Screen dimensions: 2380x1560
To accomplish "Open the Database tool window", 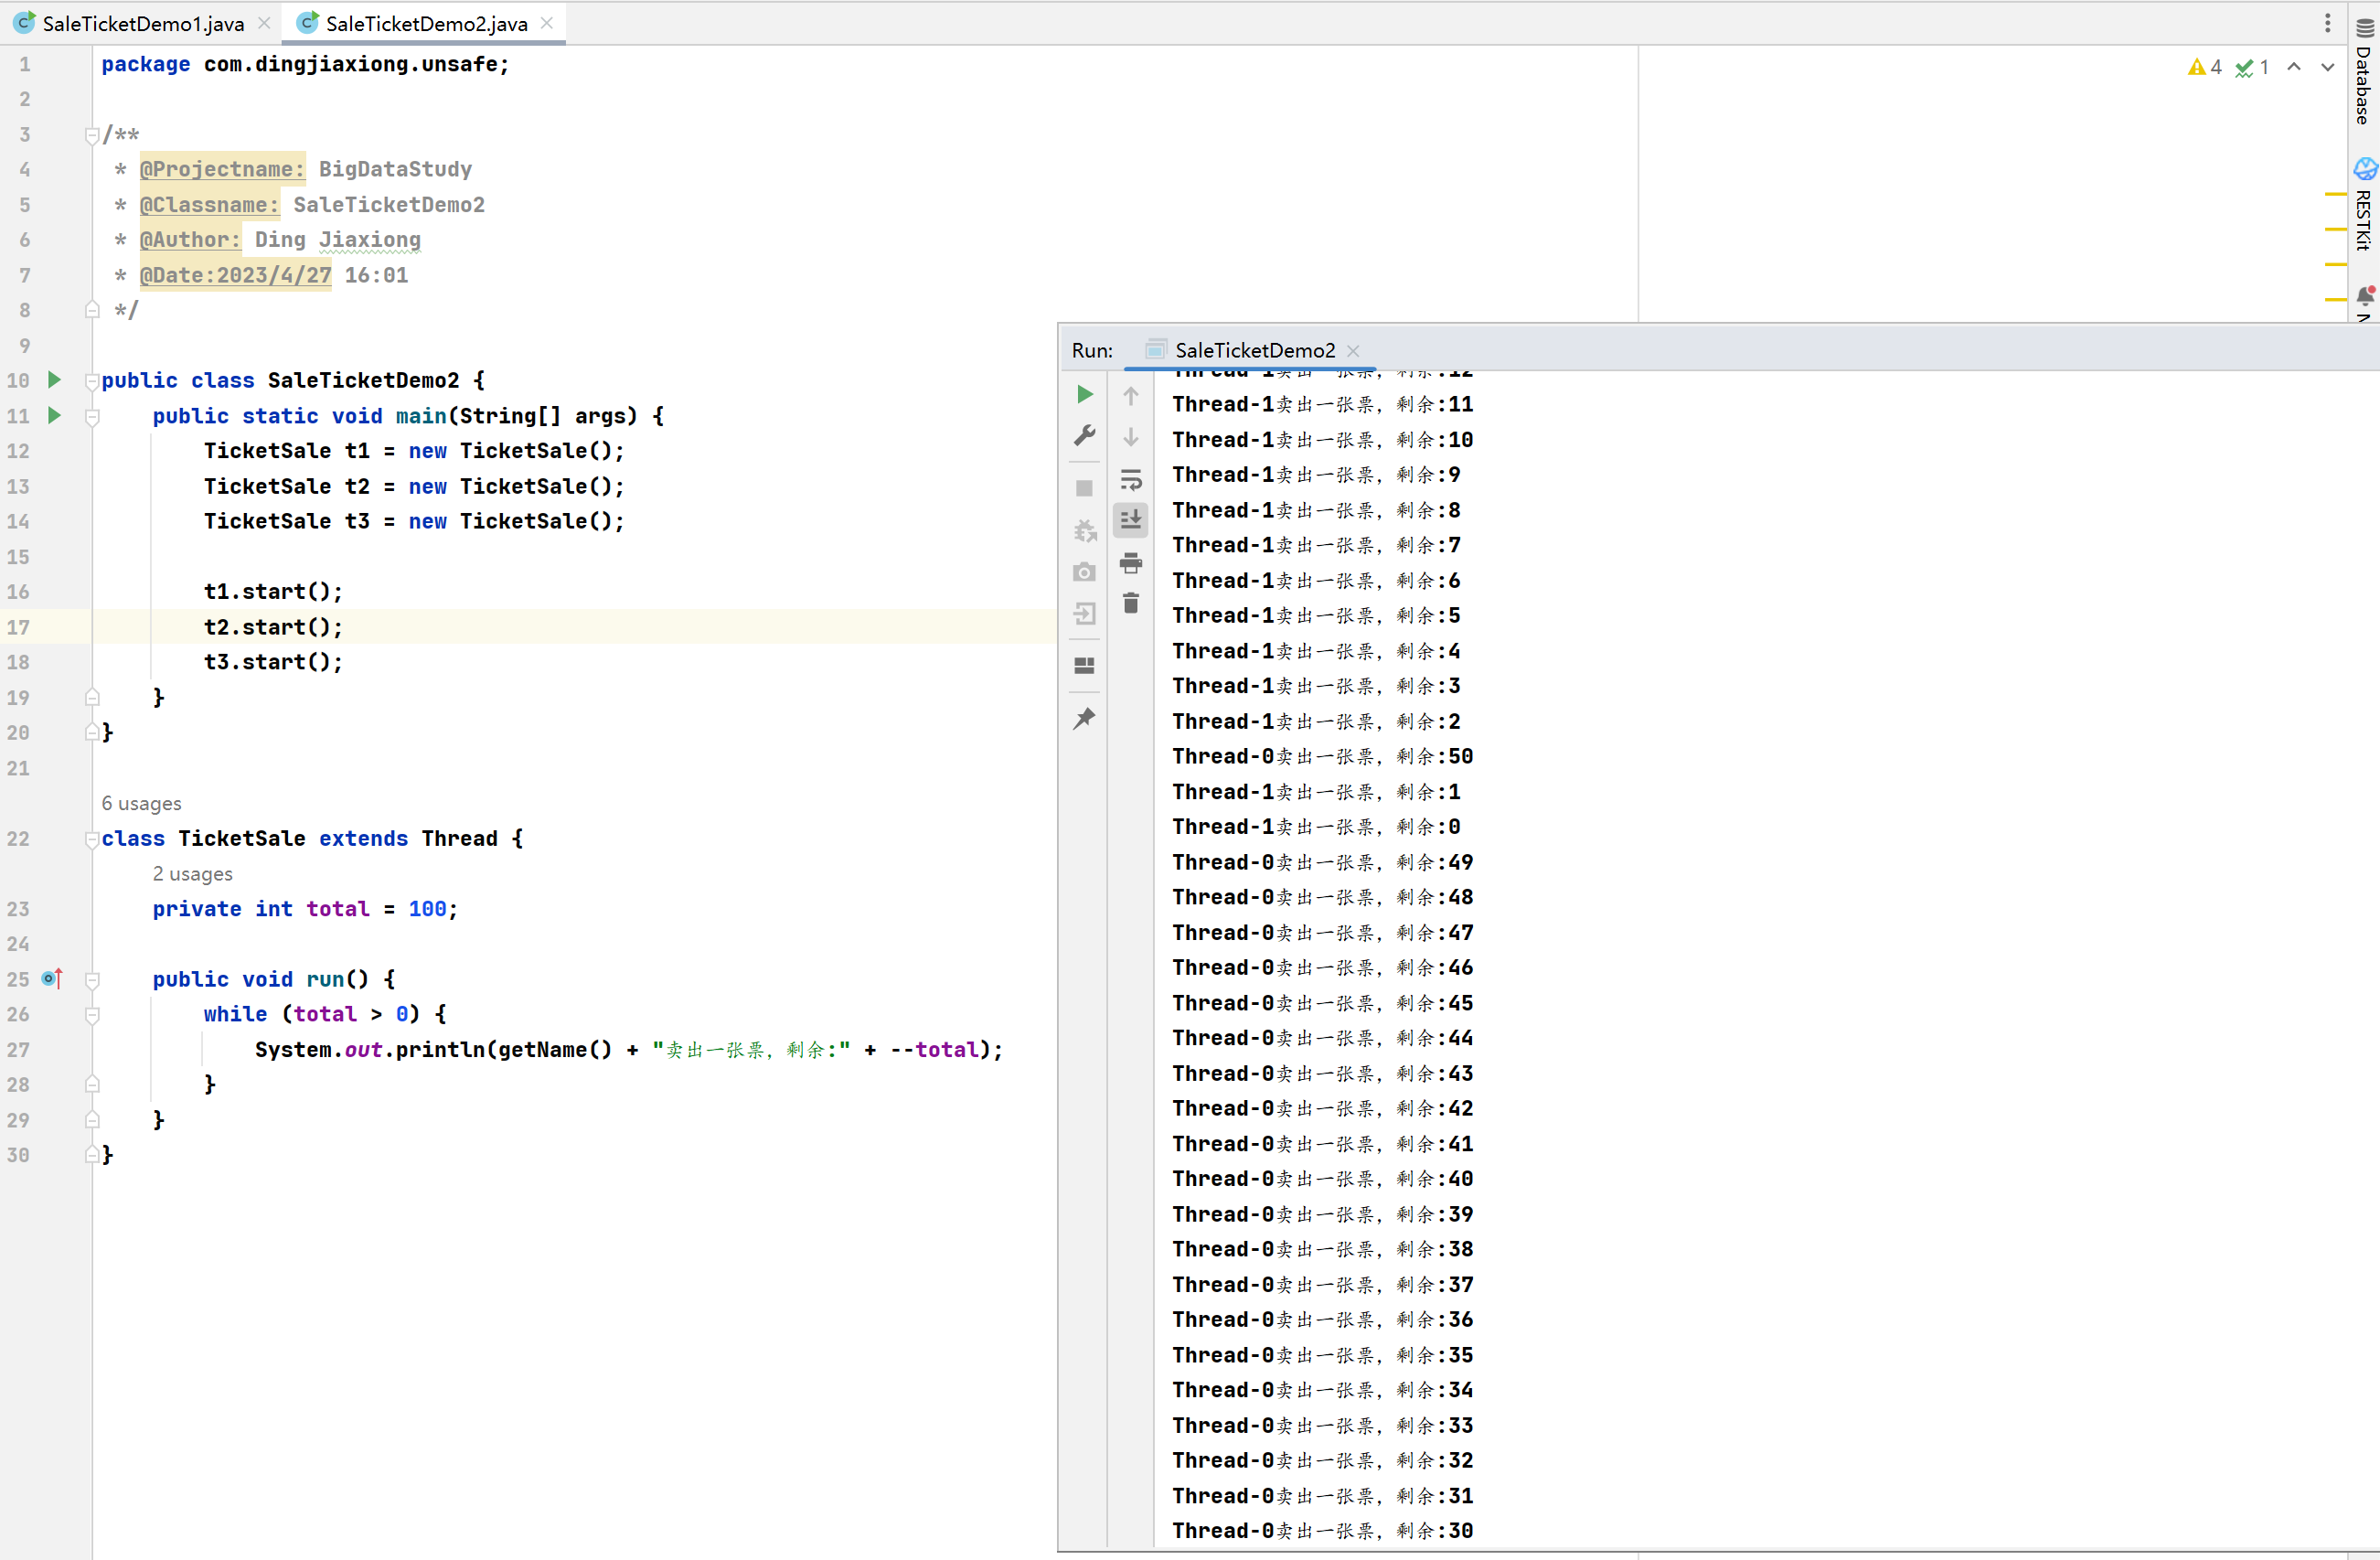I will tap(2365, 72).
